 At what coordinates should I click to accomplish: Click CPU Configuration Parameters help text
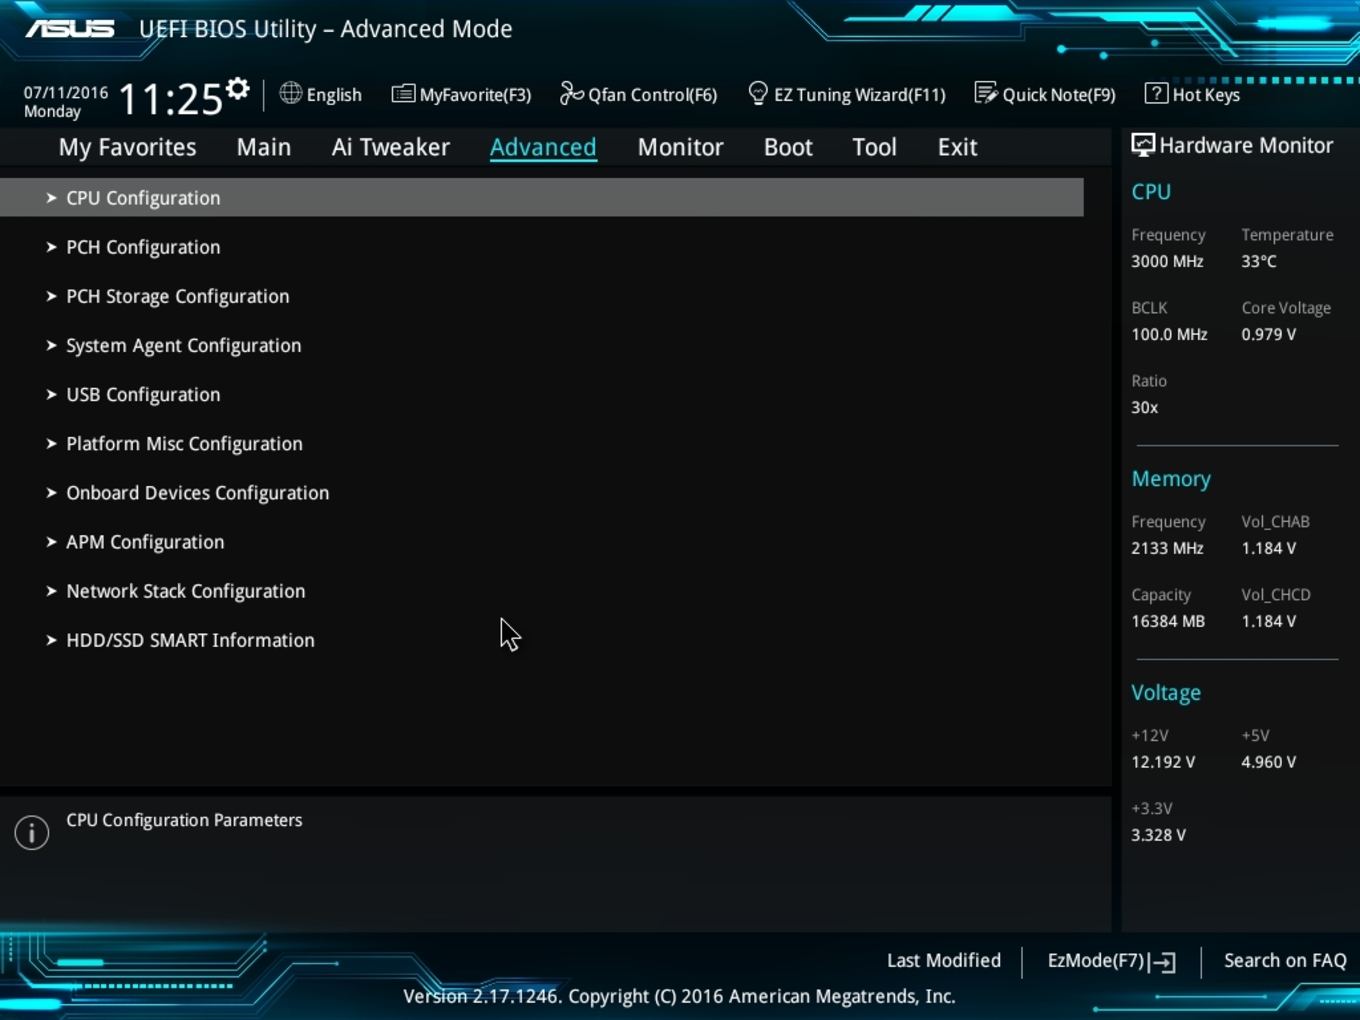point(184,820)
